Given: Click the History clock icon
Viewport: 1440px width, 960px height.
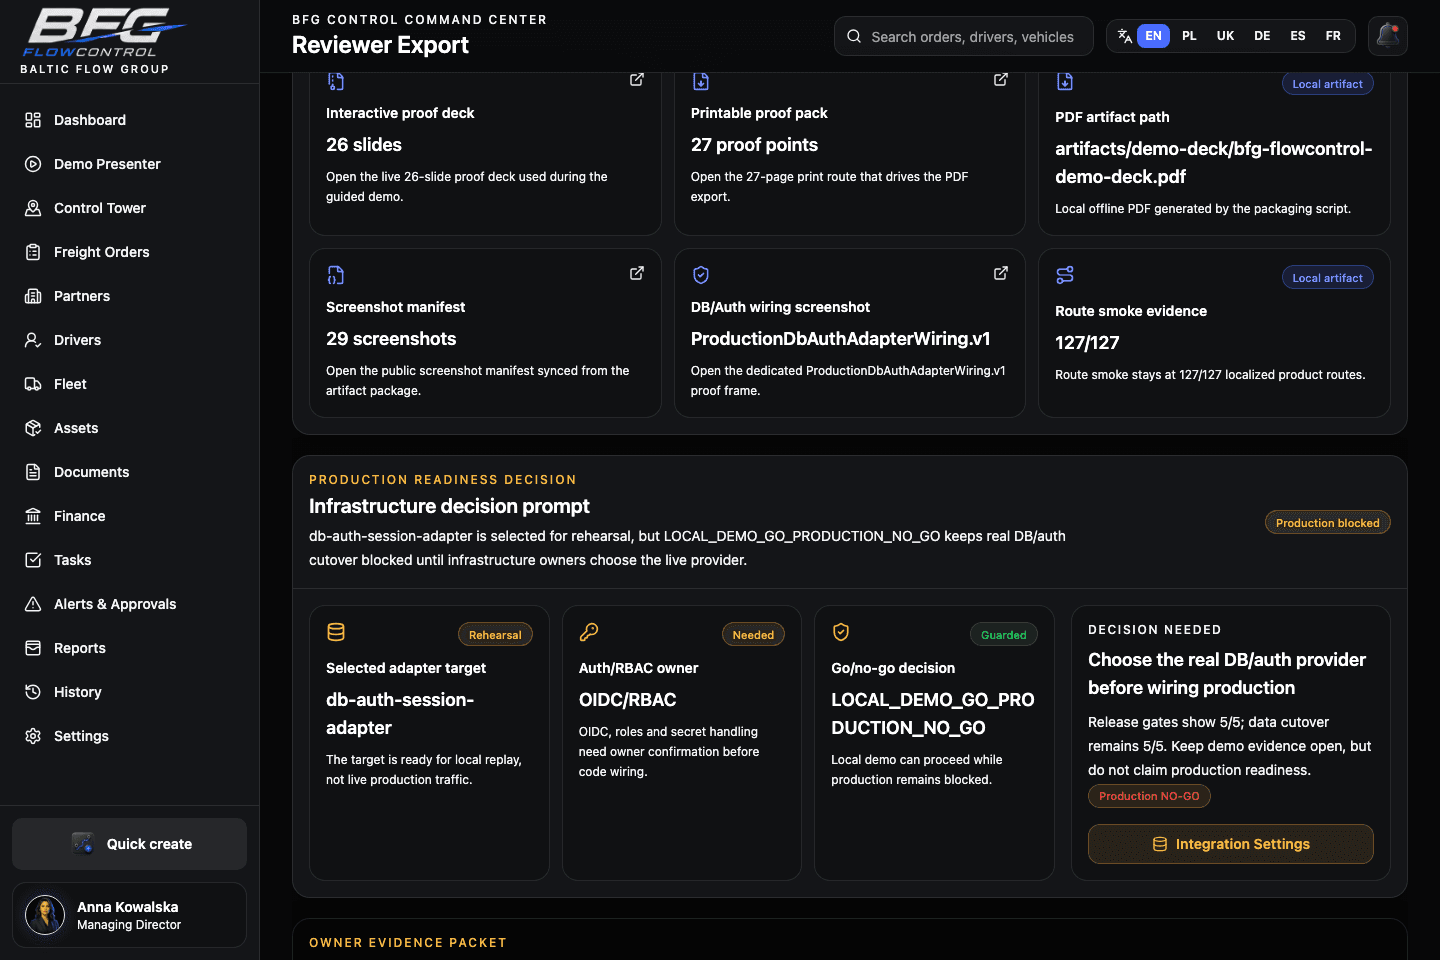Looking at the screenshot, I should coord(33,692).
